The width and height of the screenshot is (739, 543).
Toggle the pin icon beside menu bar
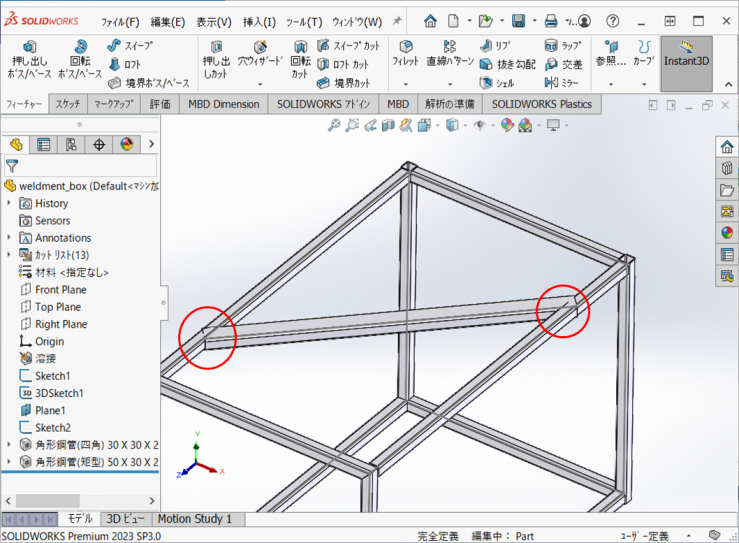397,21
